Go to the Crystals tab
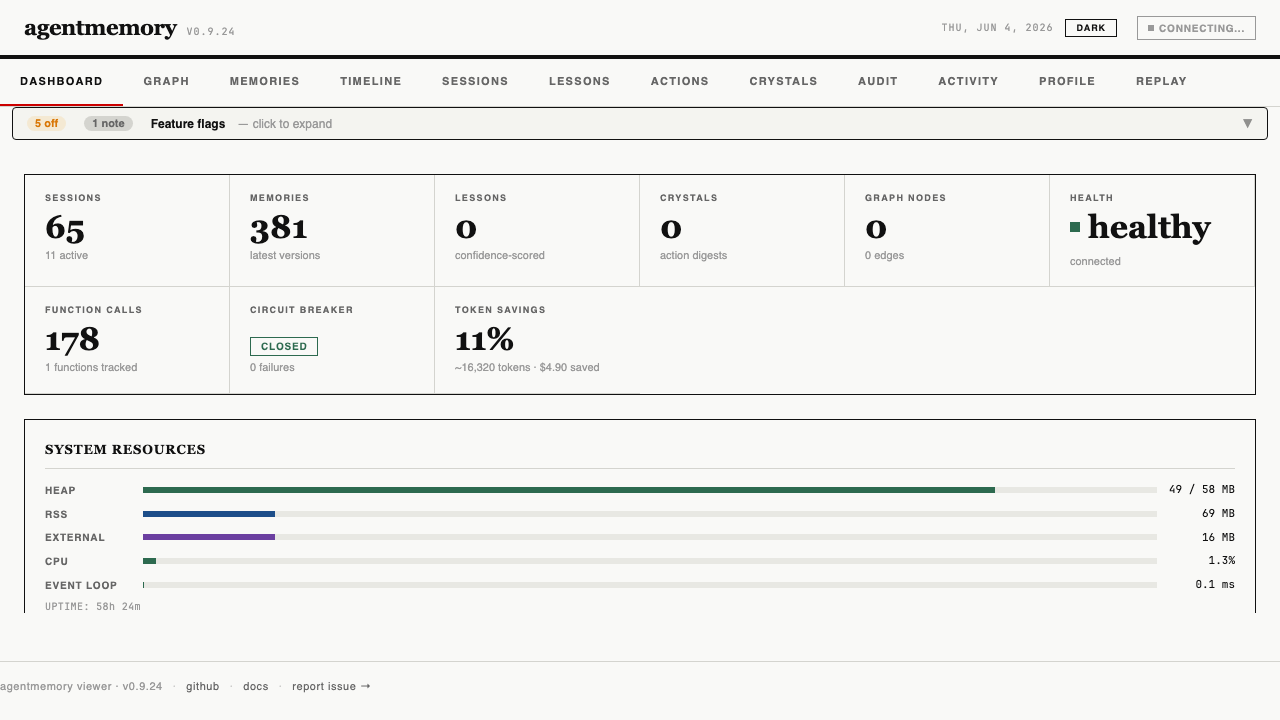Image resolution: width=1280 pixels, height=720 pixels. click(x=783, y=81)
